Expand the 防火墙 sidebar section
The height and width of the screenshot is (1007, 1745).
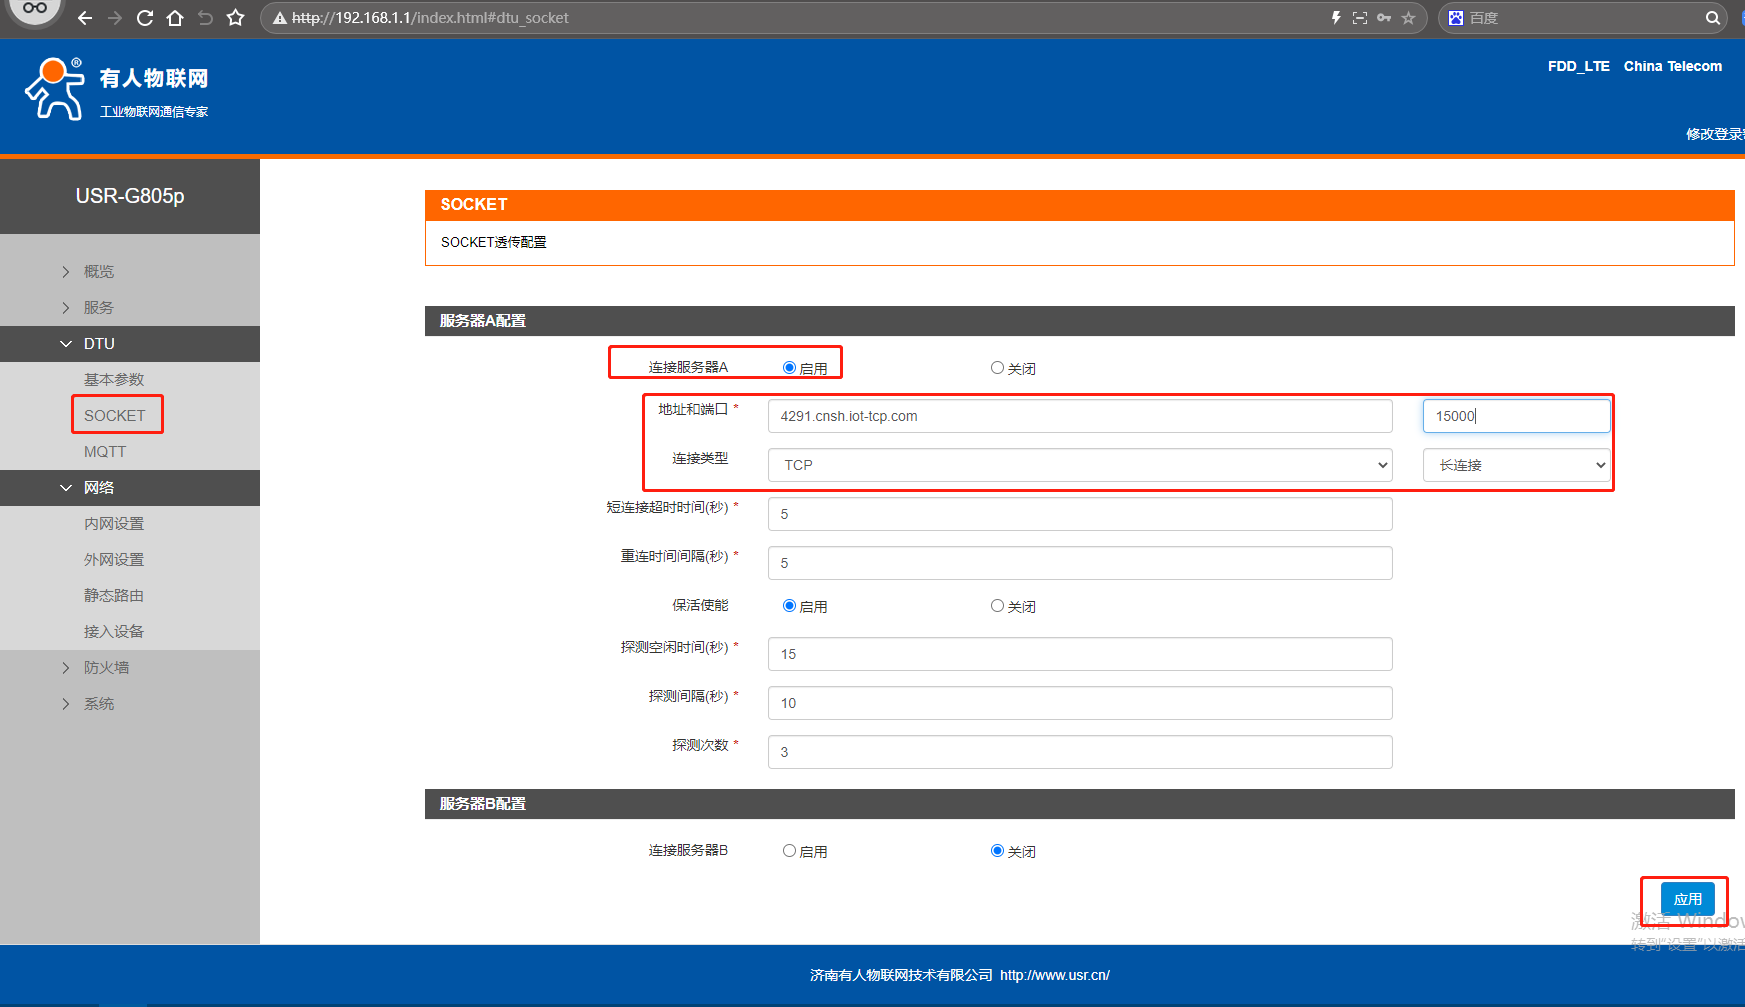click(x=106, y=668)
